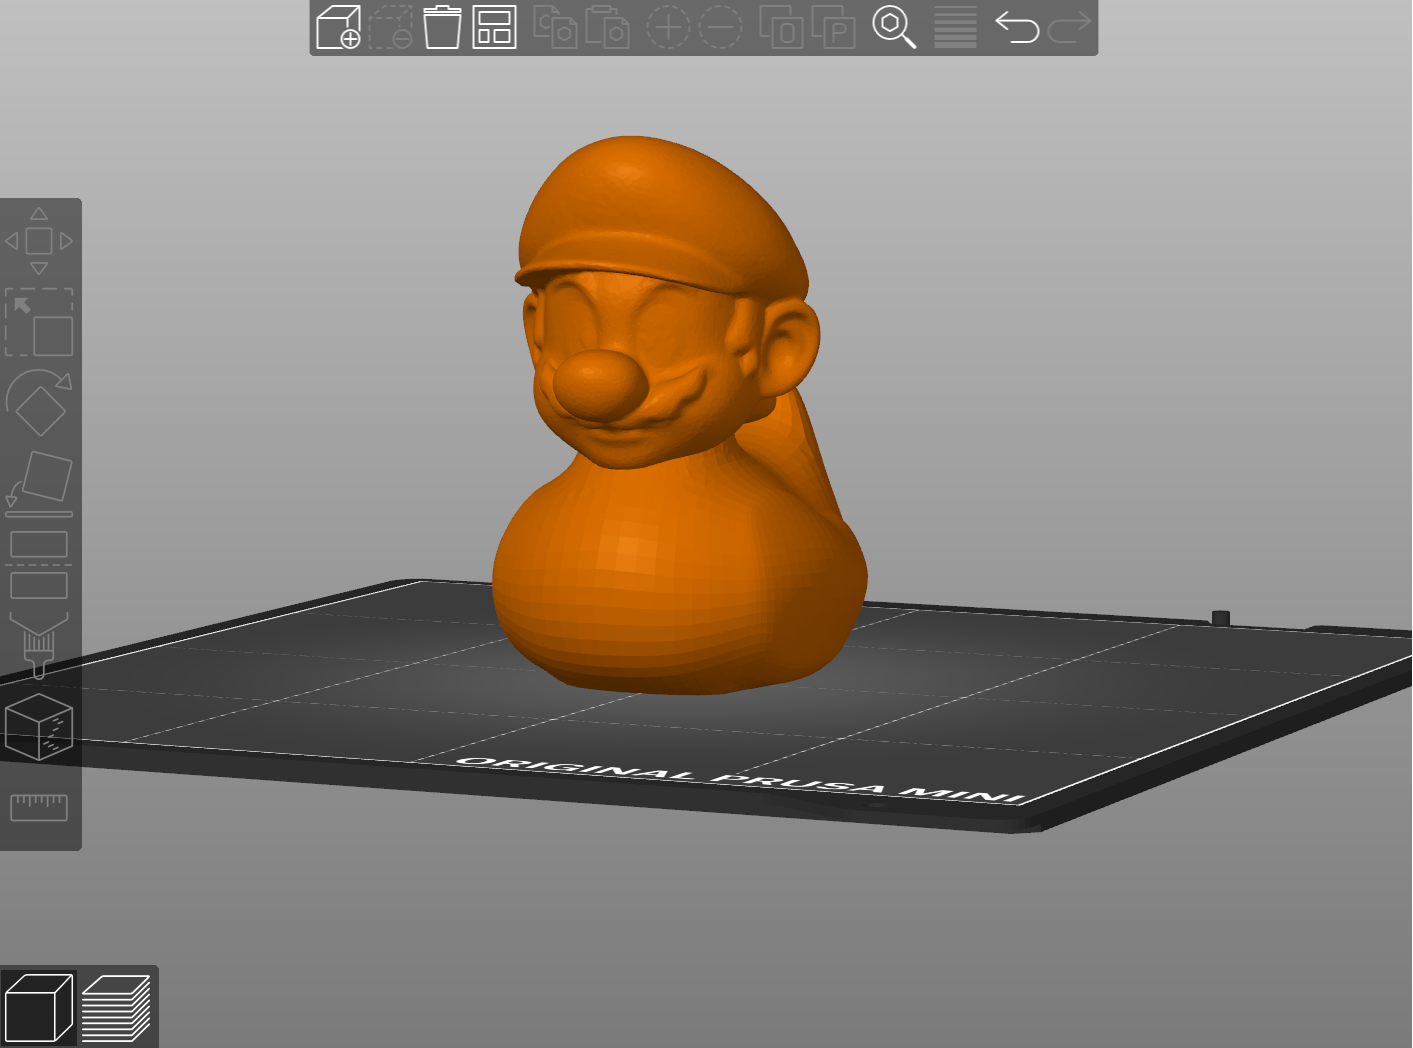Click the Split to parts icon
The image size is (1413, 1048).
(x=833, y=27)
